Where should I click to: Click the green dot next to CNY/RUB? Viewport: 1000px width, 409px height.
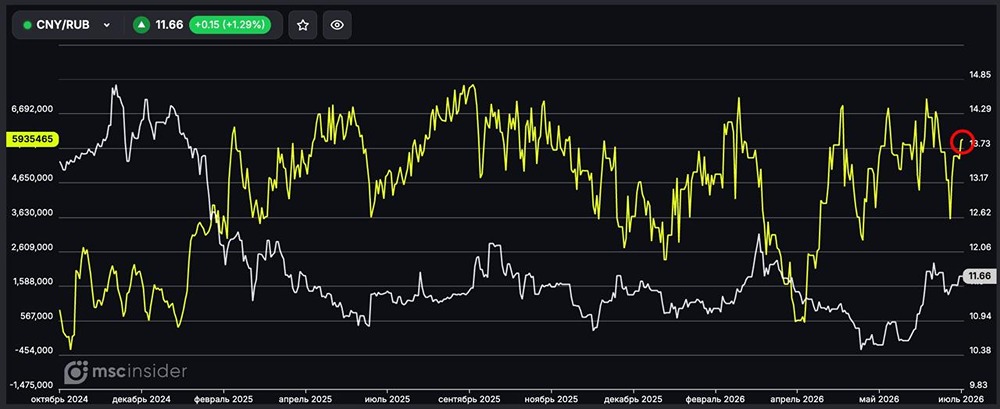pyautogui.click(x=27, y=25)
